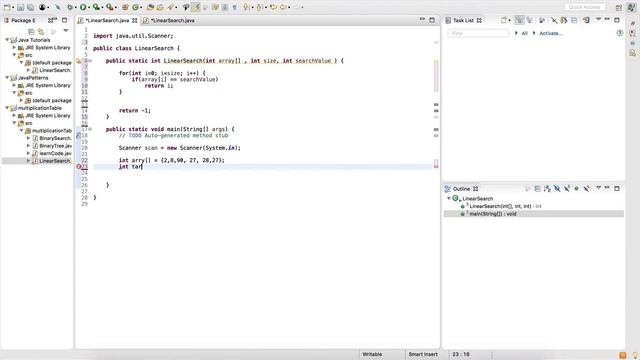
Task: Toggle Hide Static Members in Outline
Action: (567, 189)
